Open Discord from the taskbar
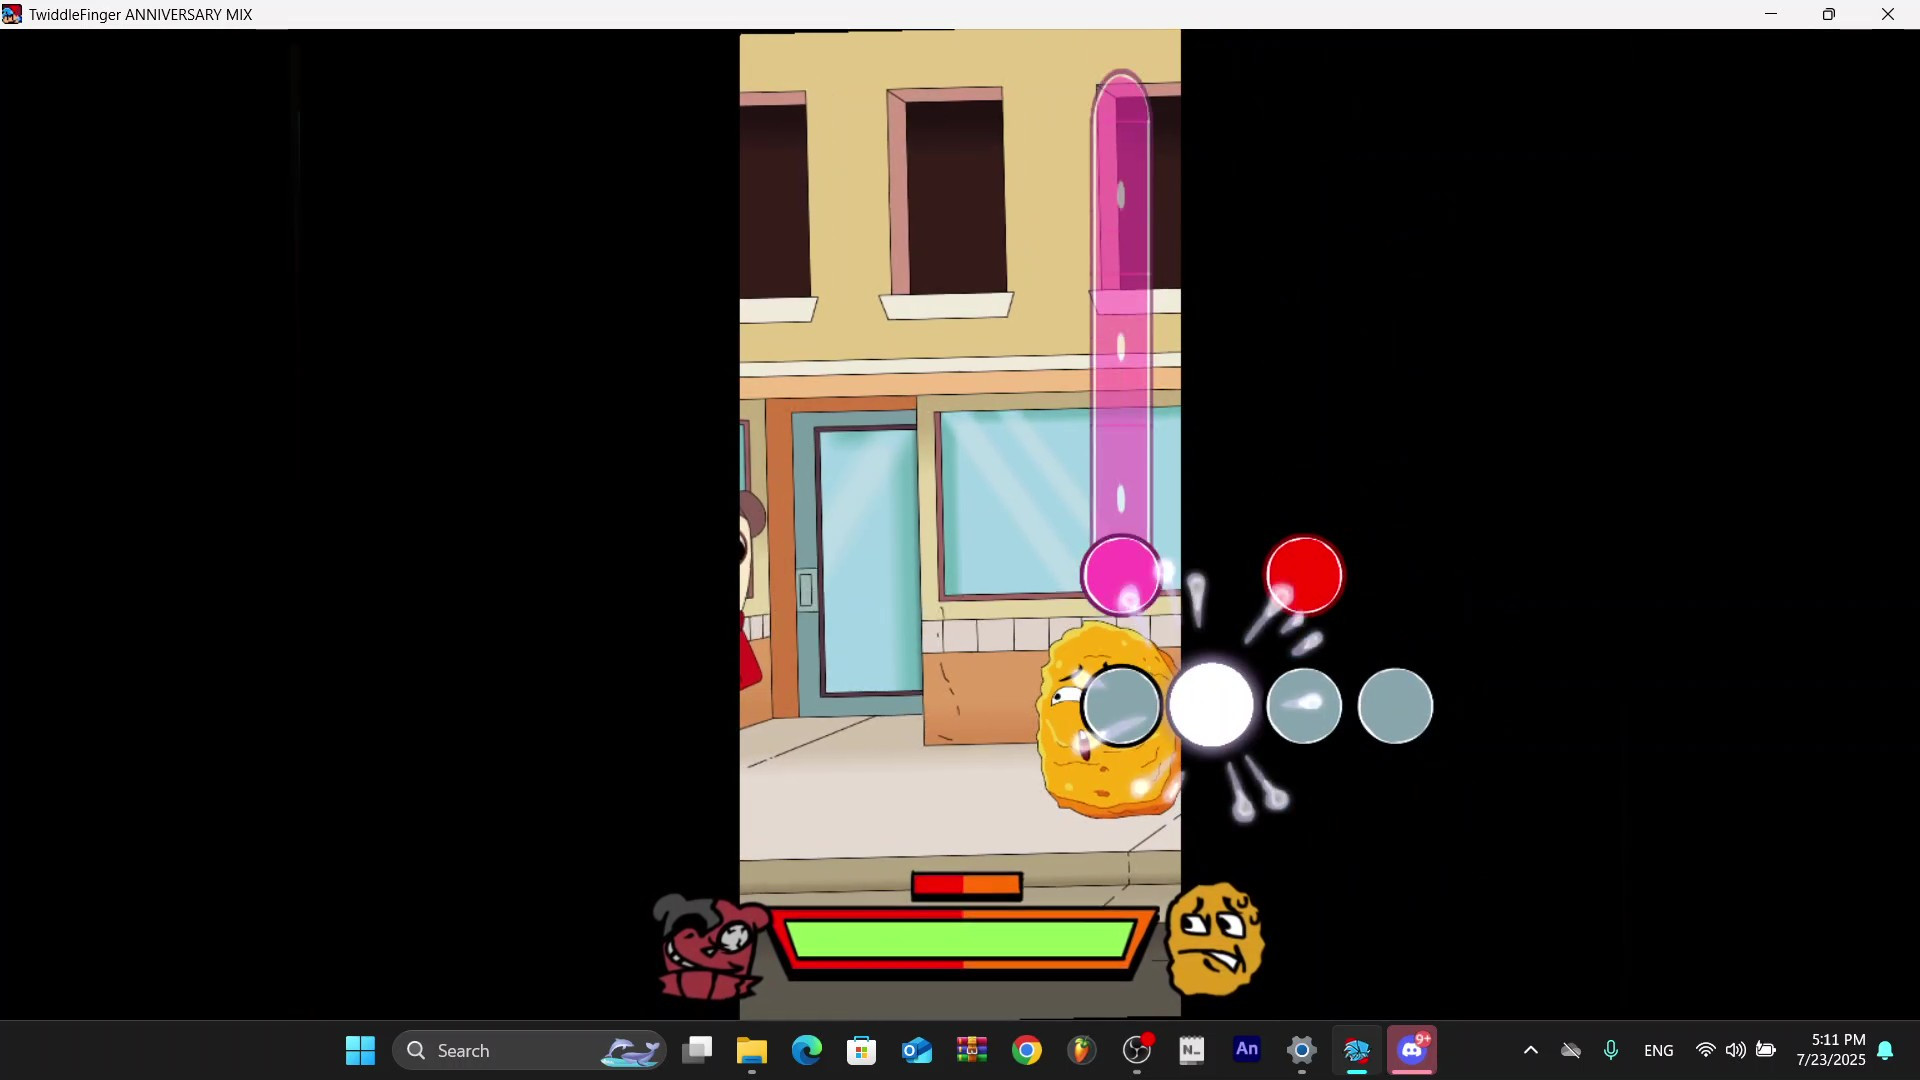The width and height of the screenshot is (1920, 1080). point(1412,1050)
